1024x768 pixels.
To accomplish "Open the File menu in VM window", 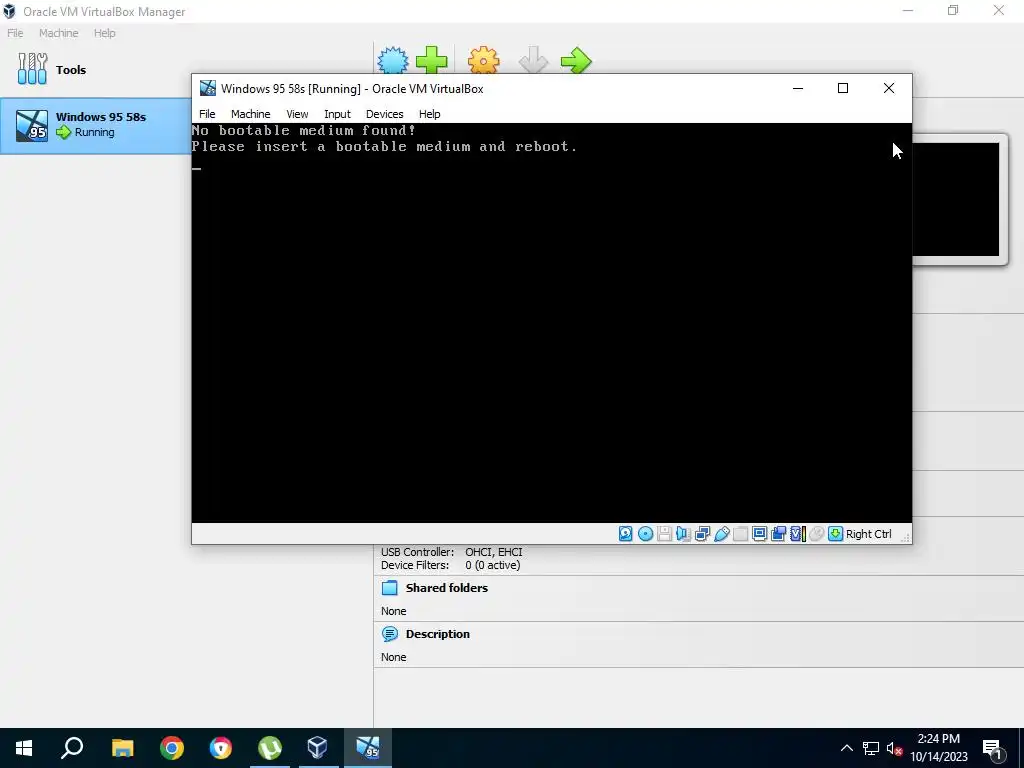I will [207, 114].
